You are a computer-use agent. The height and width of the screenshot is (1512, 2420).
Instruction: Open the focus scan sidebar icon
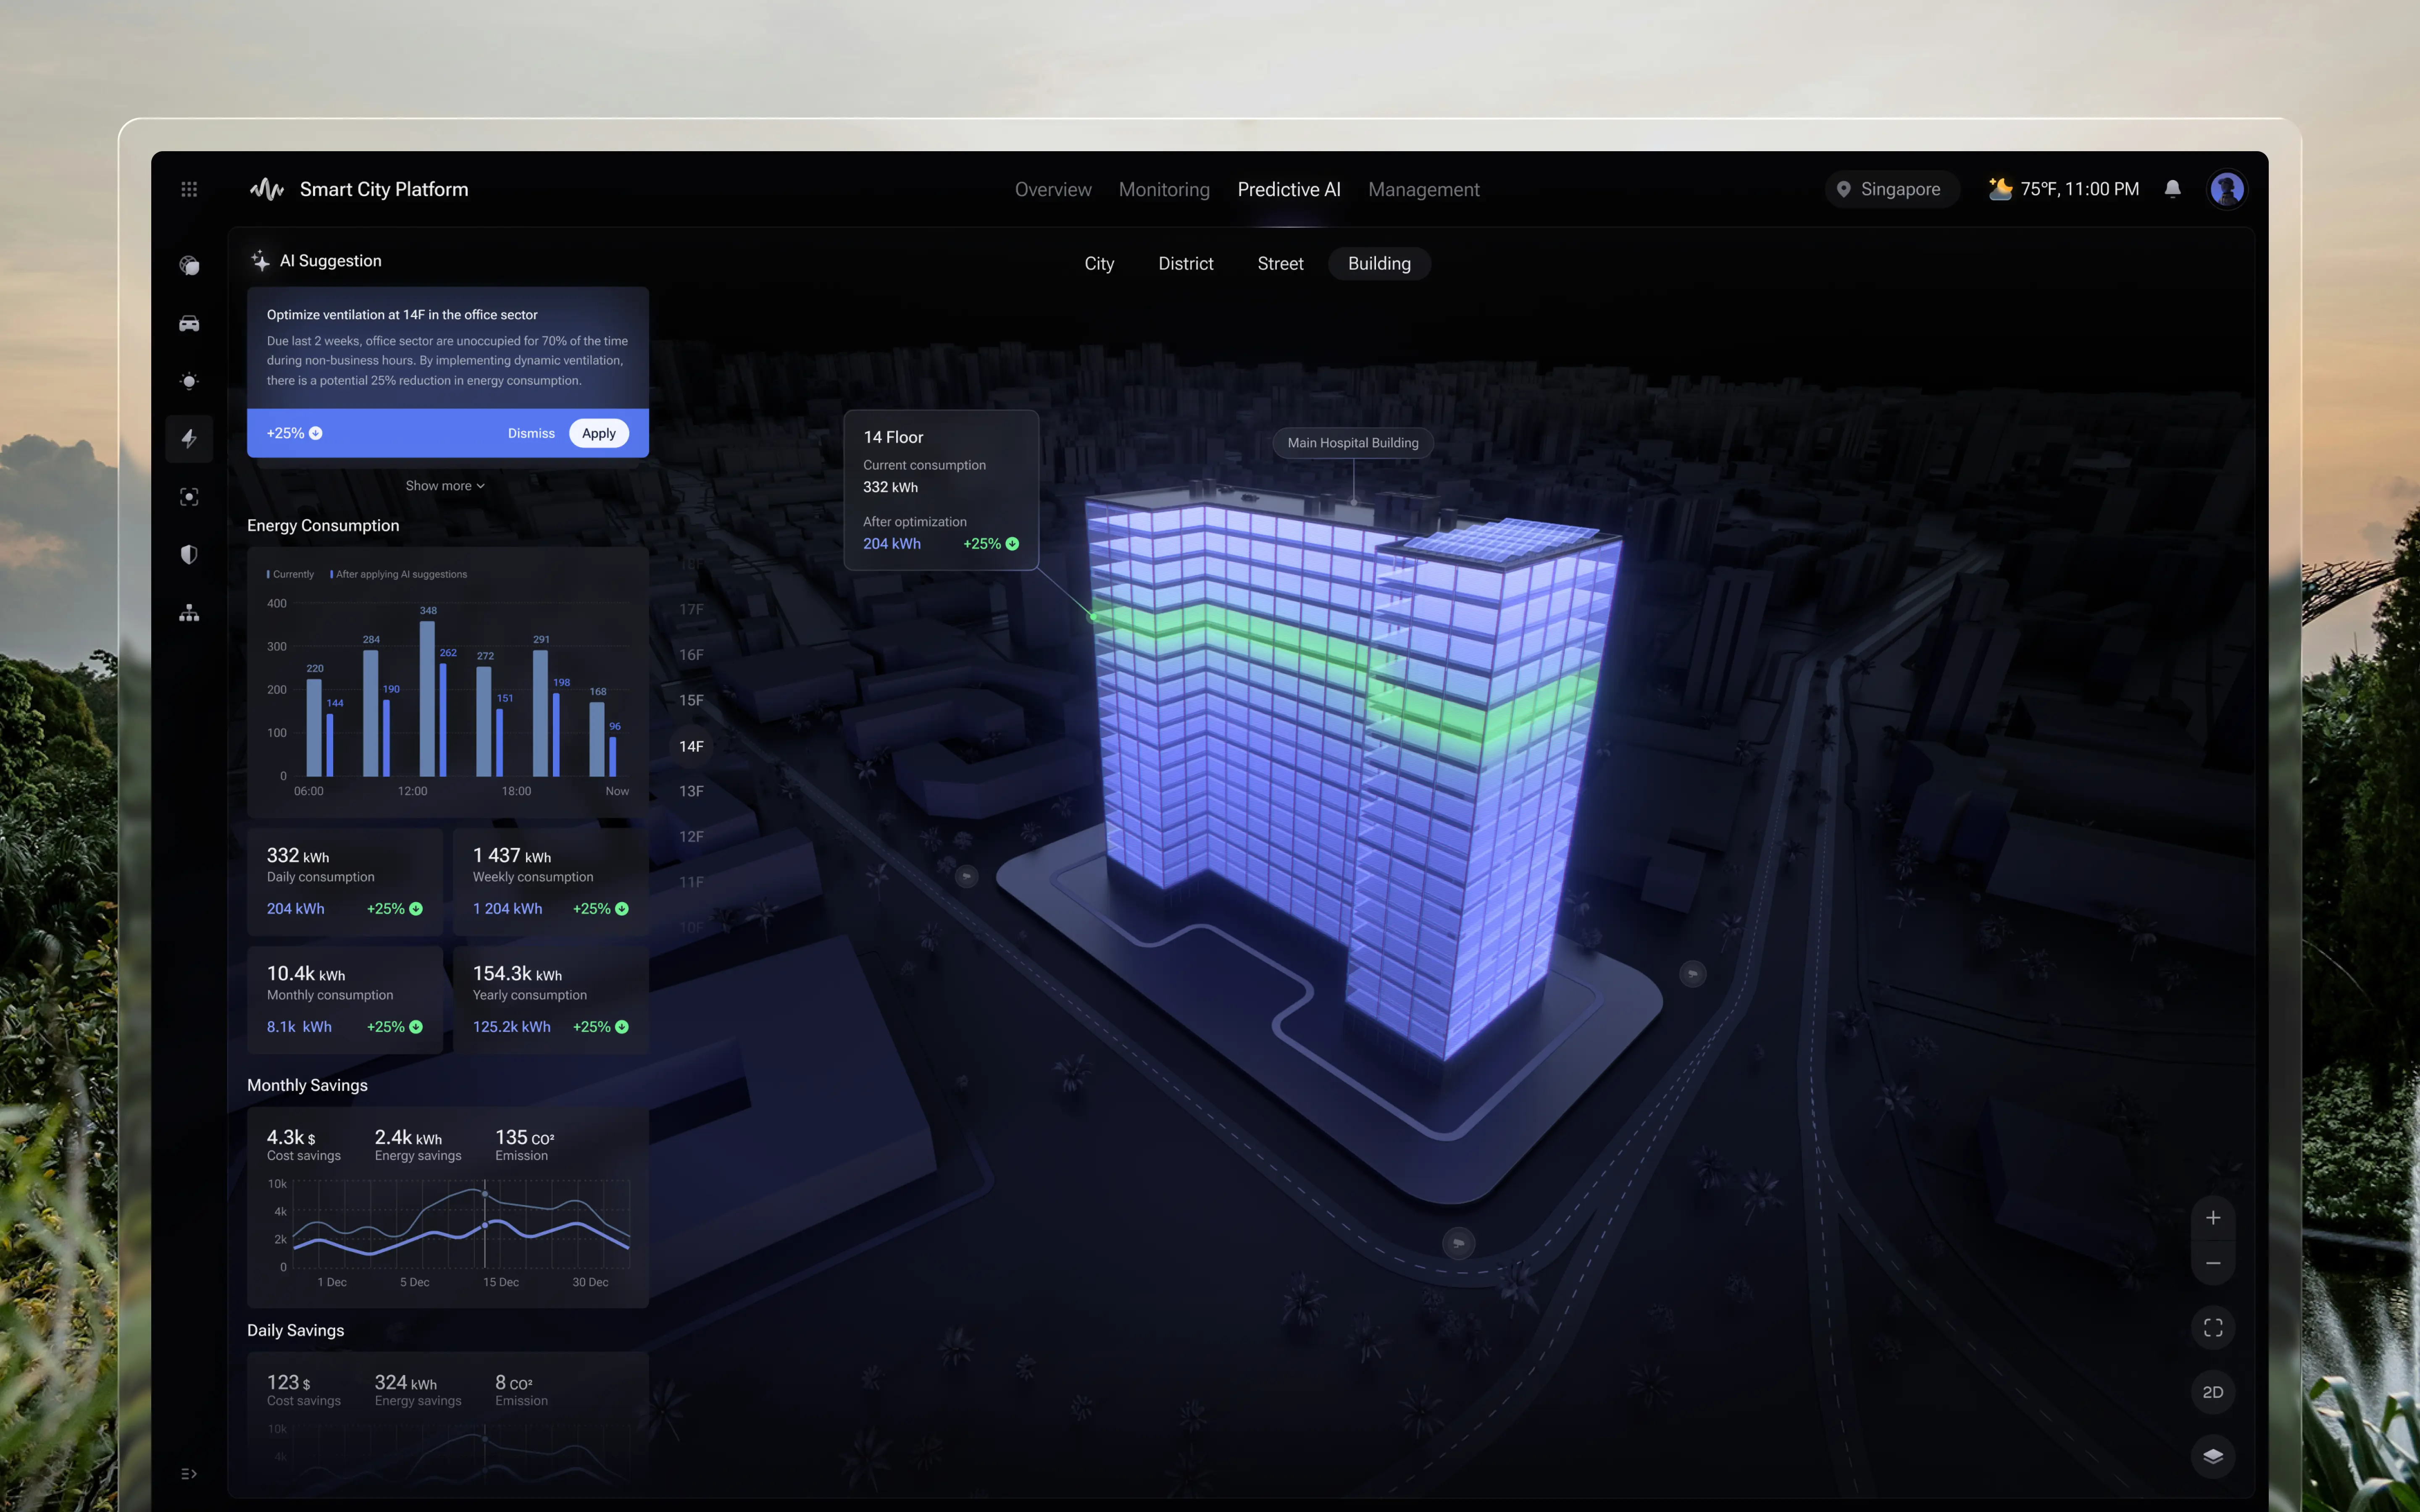click(x=189, y=497)
